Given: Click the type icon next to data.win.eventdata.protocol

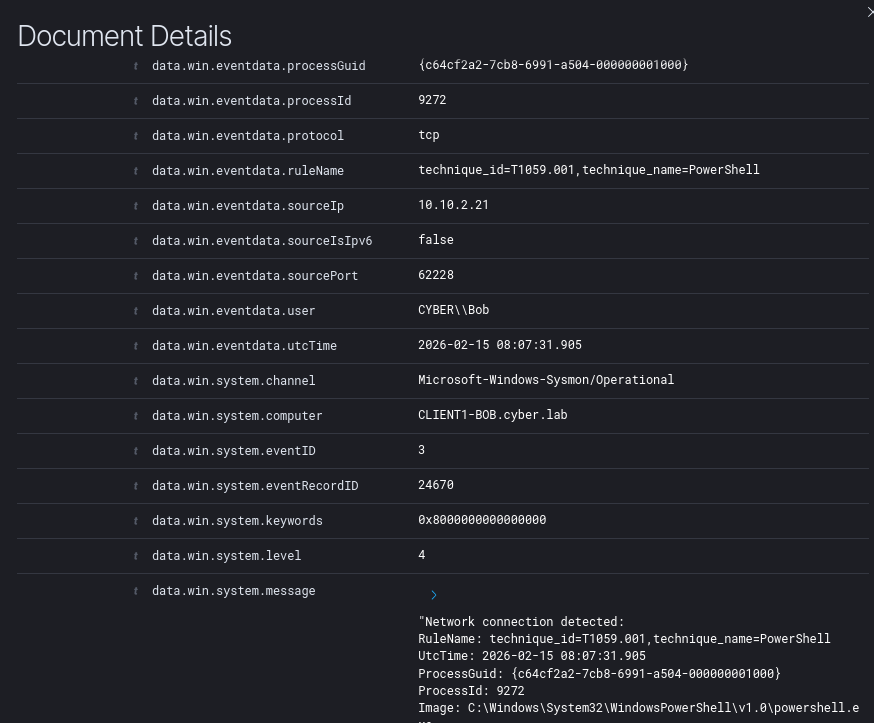Looking at the screenshot, I should pos(136,136).
